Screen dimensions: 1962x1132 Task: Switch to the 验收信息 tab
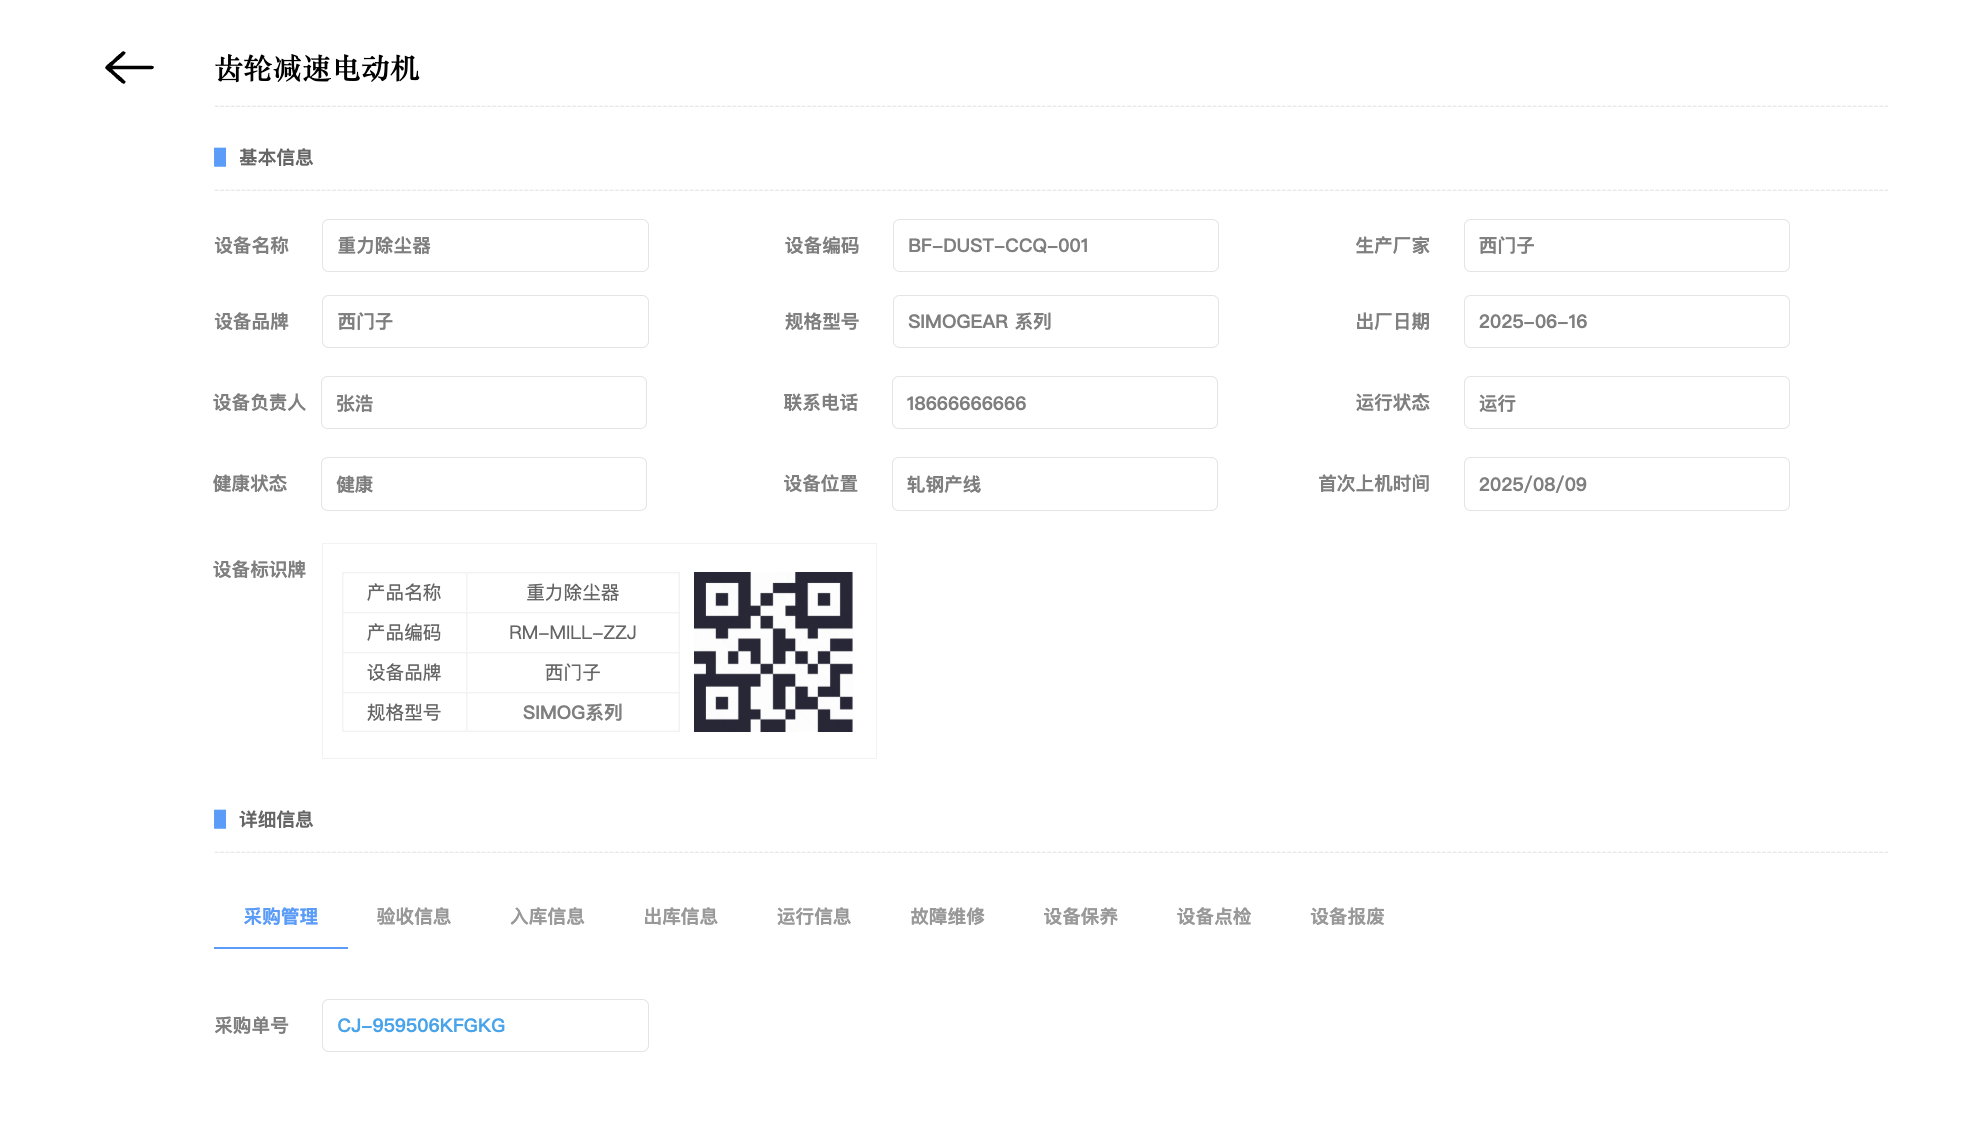(x=414, y=916)
